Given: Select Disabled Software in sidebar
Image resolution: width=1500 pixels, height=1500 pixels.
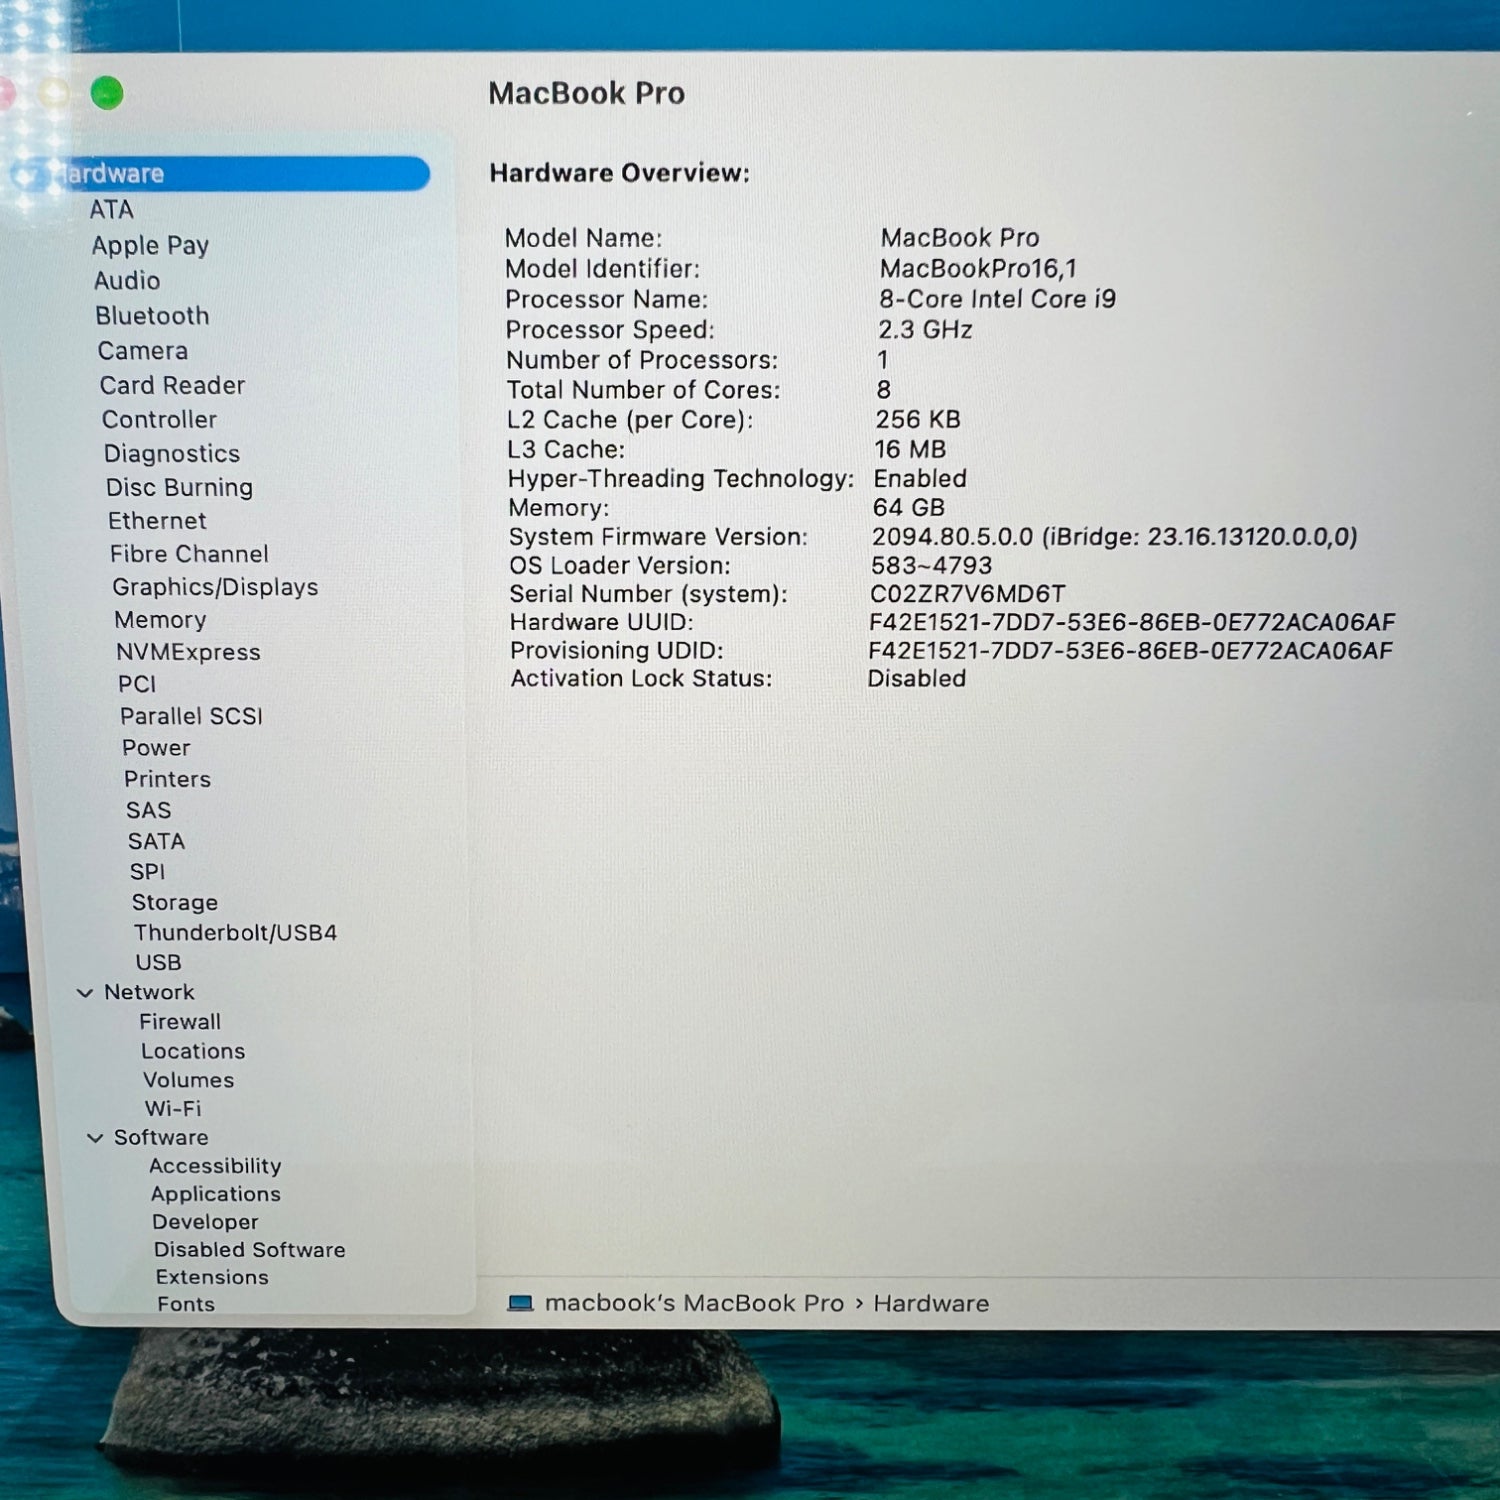Looking at the screenshot, I should 249,1250.
